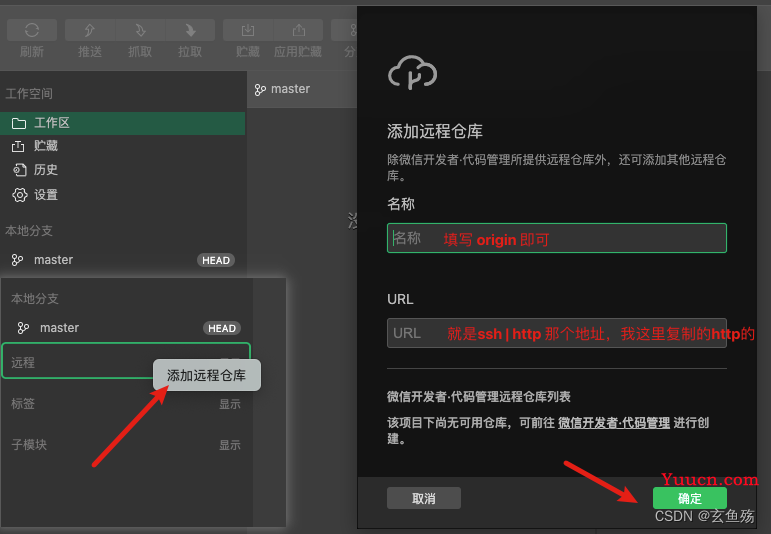Focus the 名称 name input field
Screen dimensions: 771x534
[x=557, y=238]
